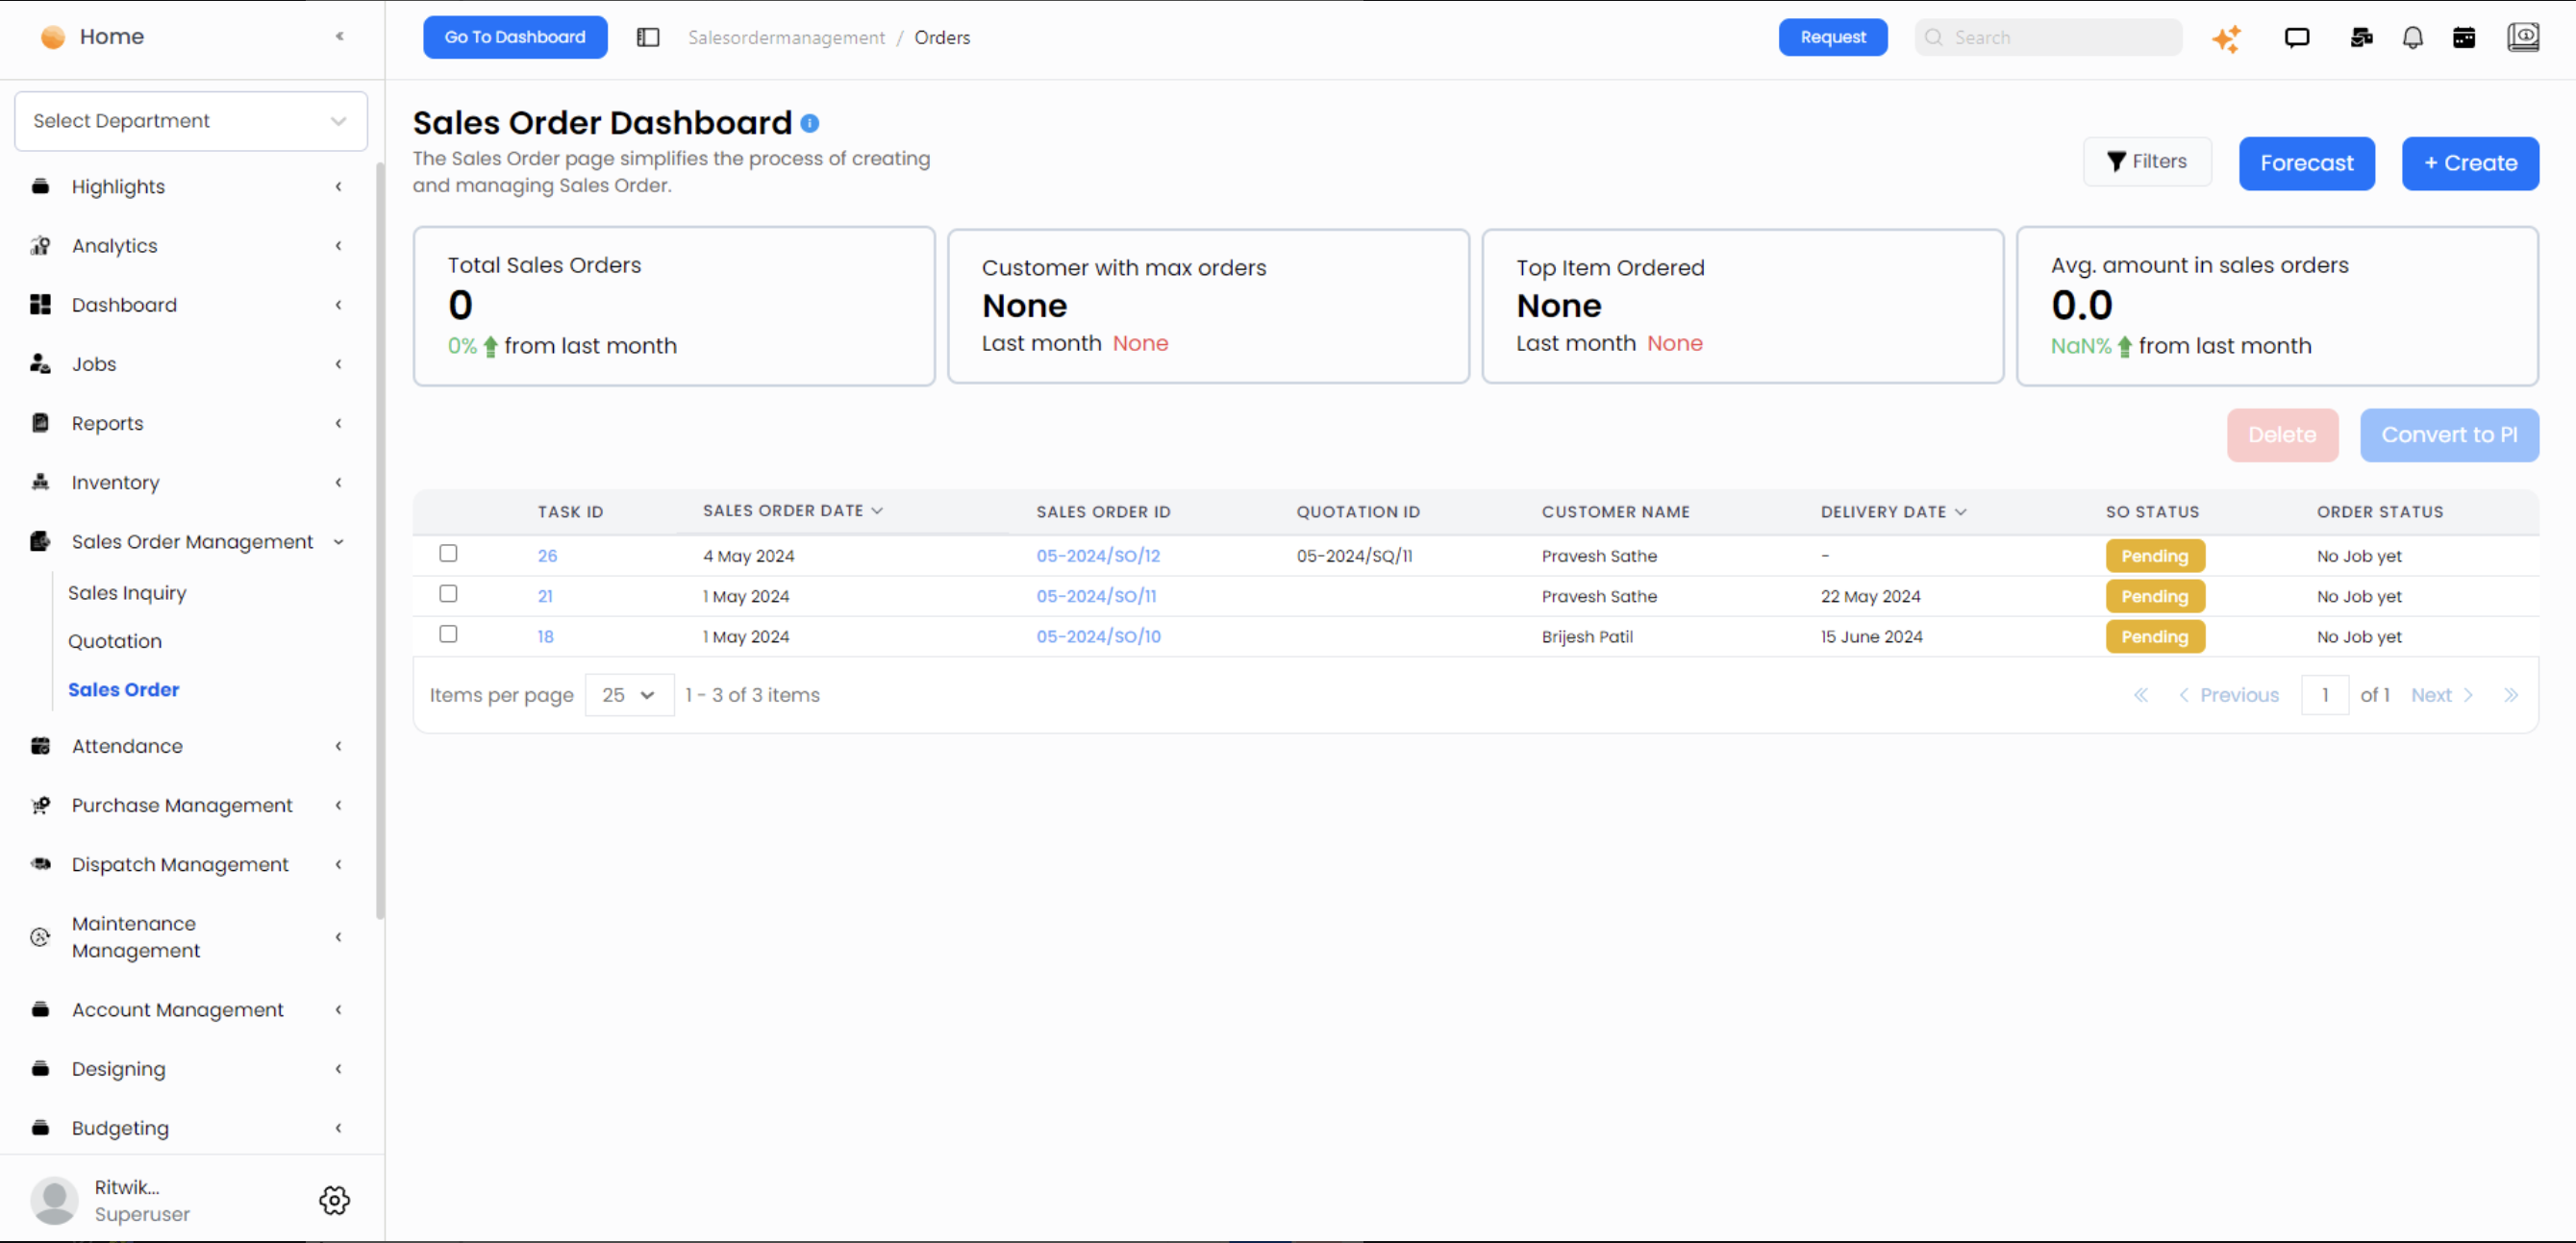Click the + Create button
The image size is (2576, 1243).
click(x=2469, y=163)
